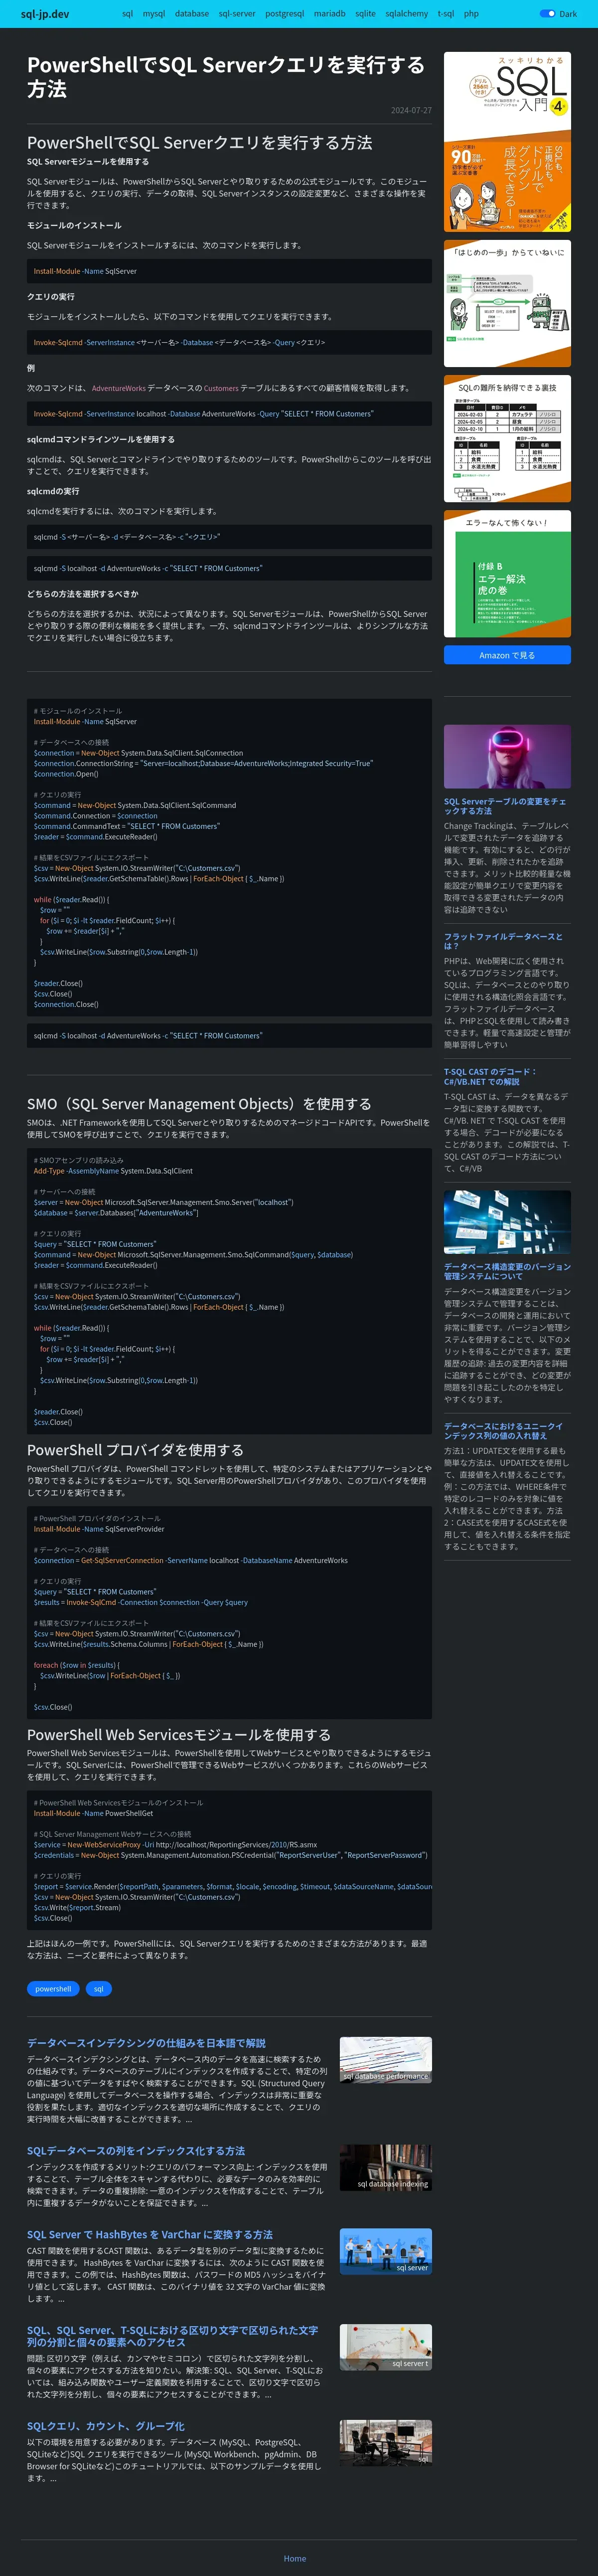Open SQL Server で HashBytes を VarChar article

click(x=150, y=2235)
